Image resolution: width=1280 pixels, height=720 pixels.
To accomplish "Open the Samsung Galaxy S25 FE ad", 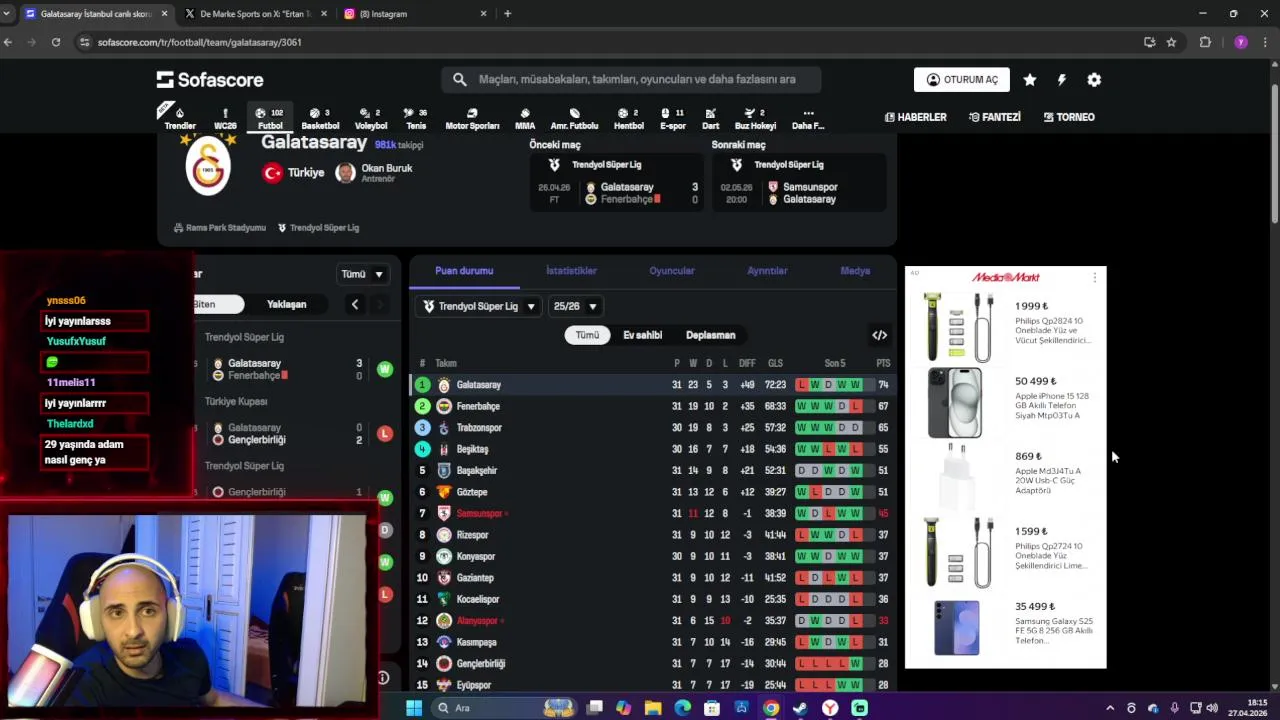I will coord(1006,628).
